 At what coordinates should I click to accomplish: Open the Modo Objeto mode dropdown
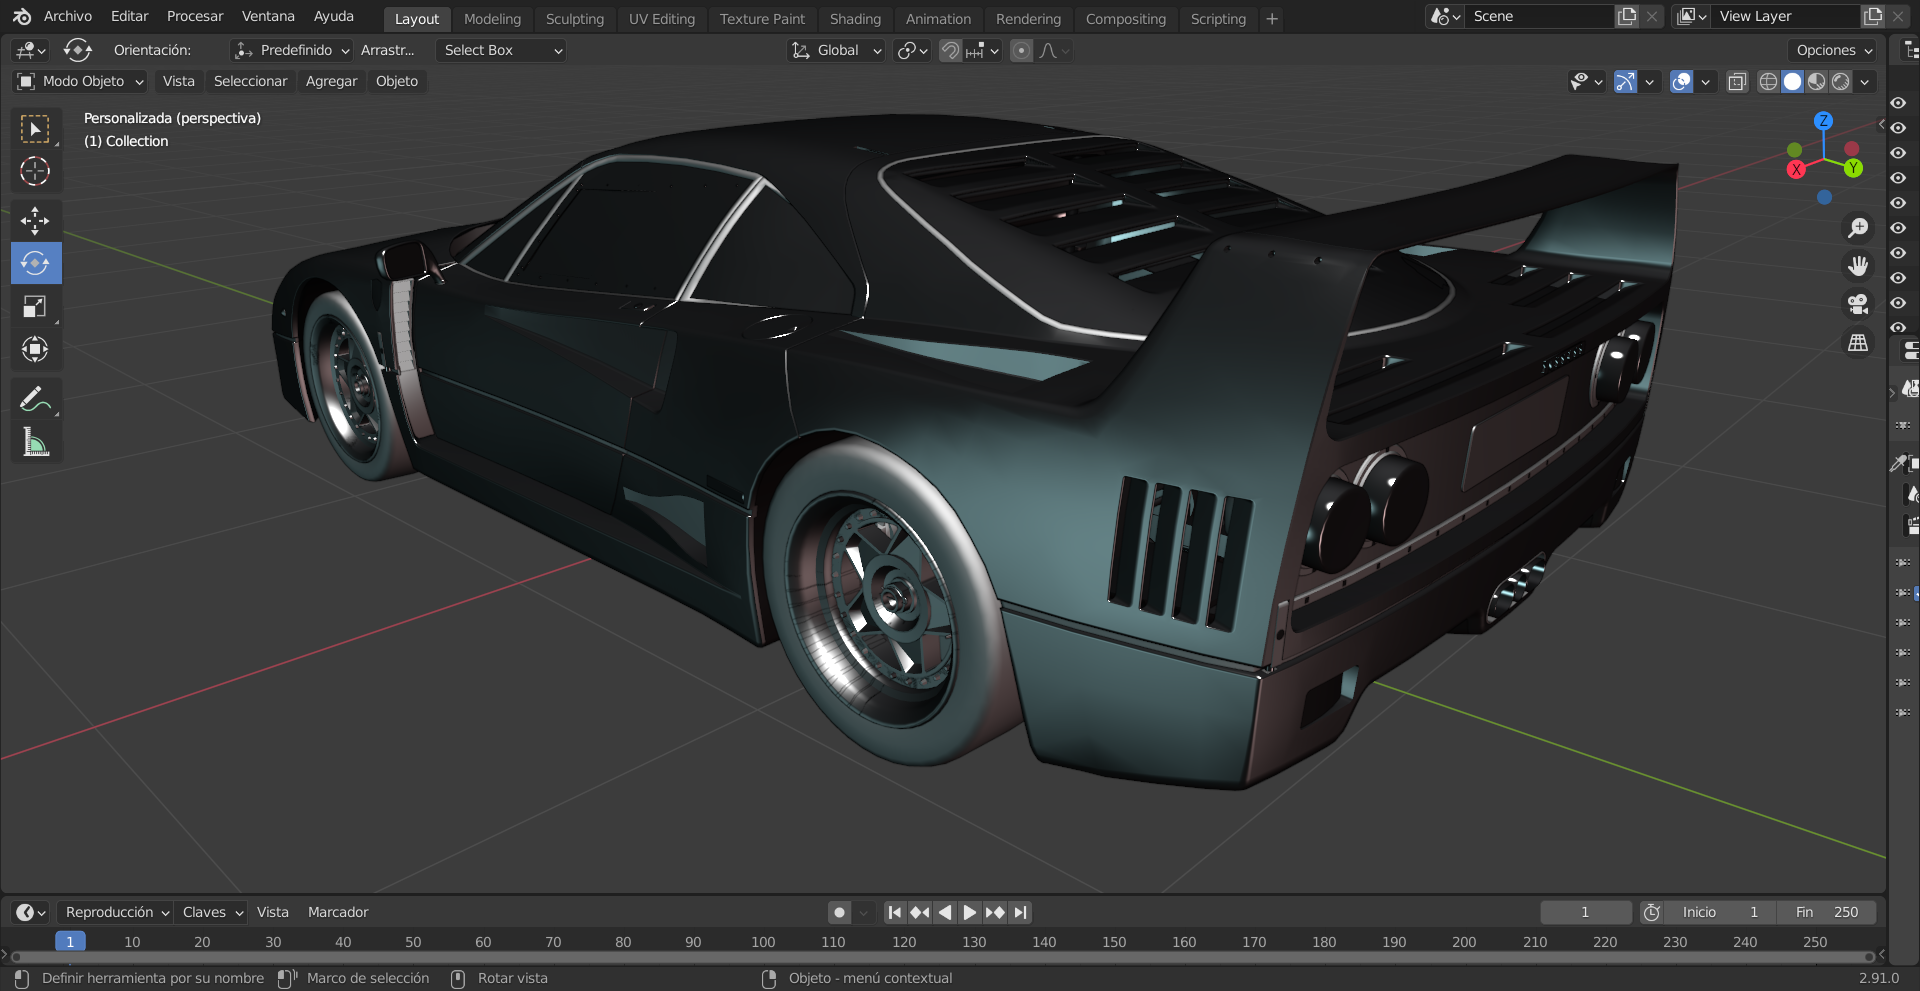pos(81,81)
